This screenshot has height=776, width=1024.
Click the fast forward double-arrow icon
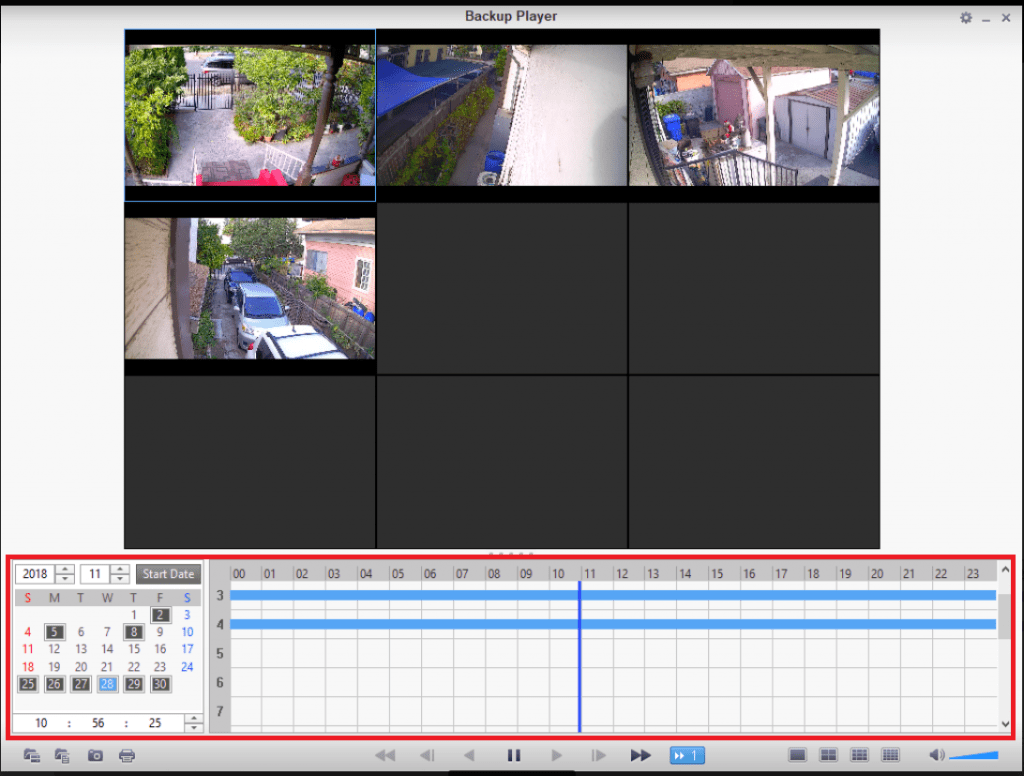(641, 755)
